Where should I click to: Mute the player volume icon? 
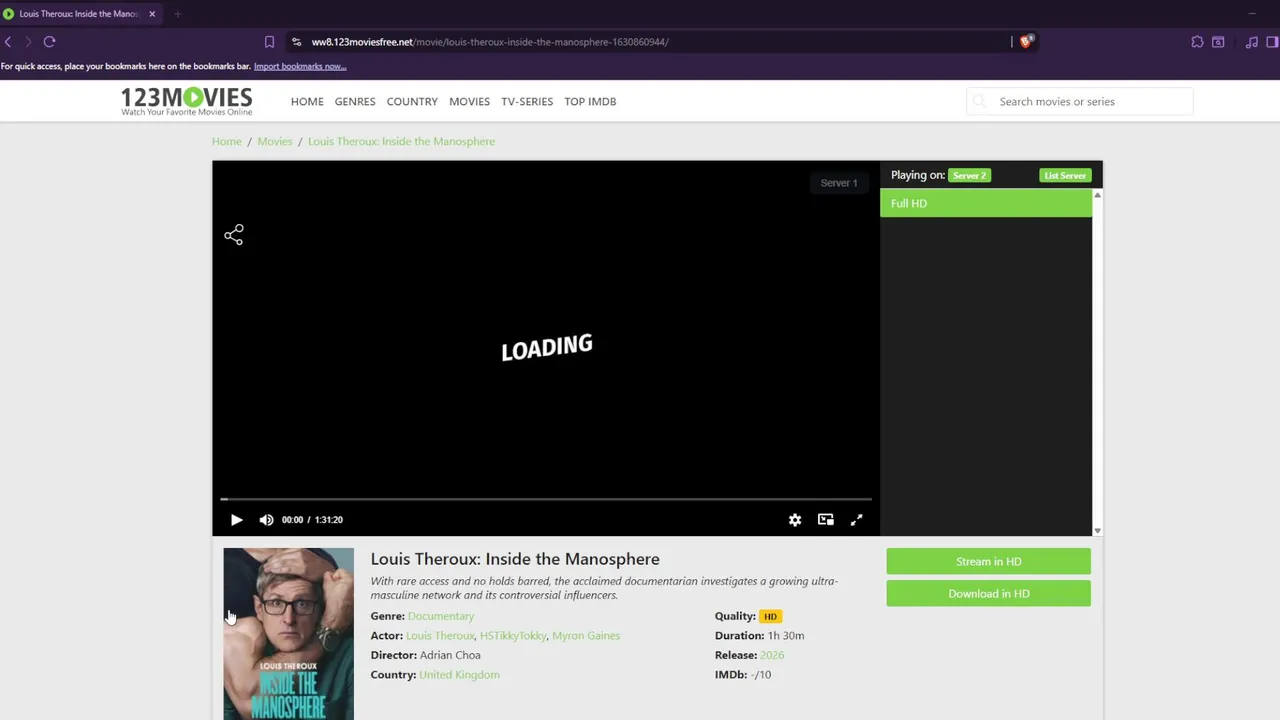266,520
